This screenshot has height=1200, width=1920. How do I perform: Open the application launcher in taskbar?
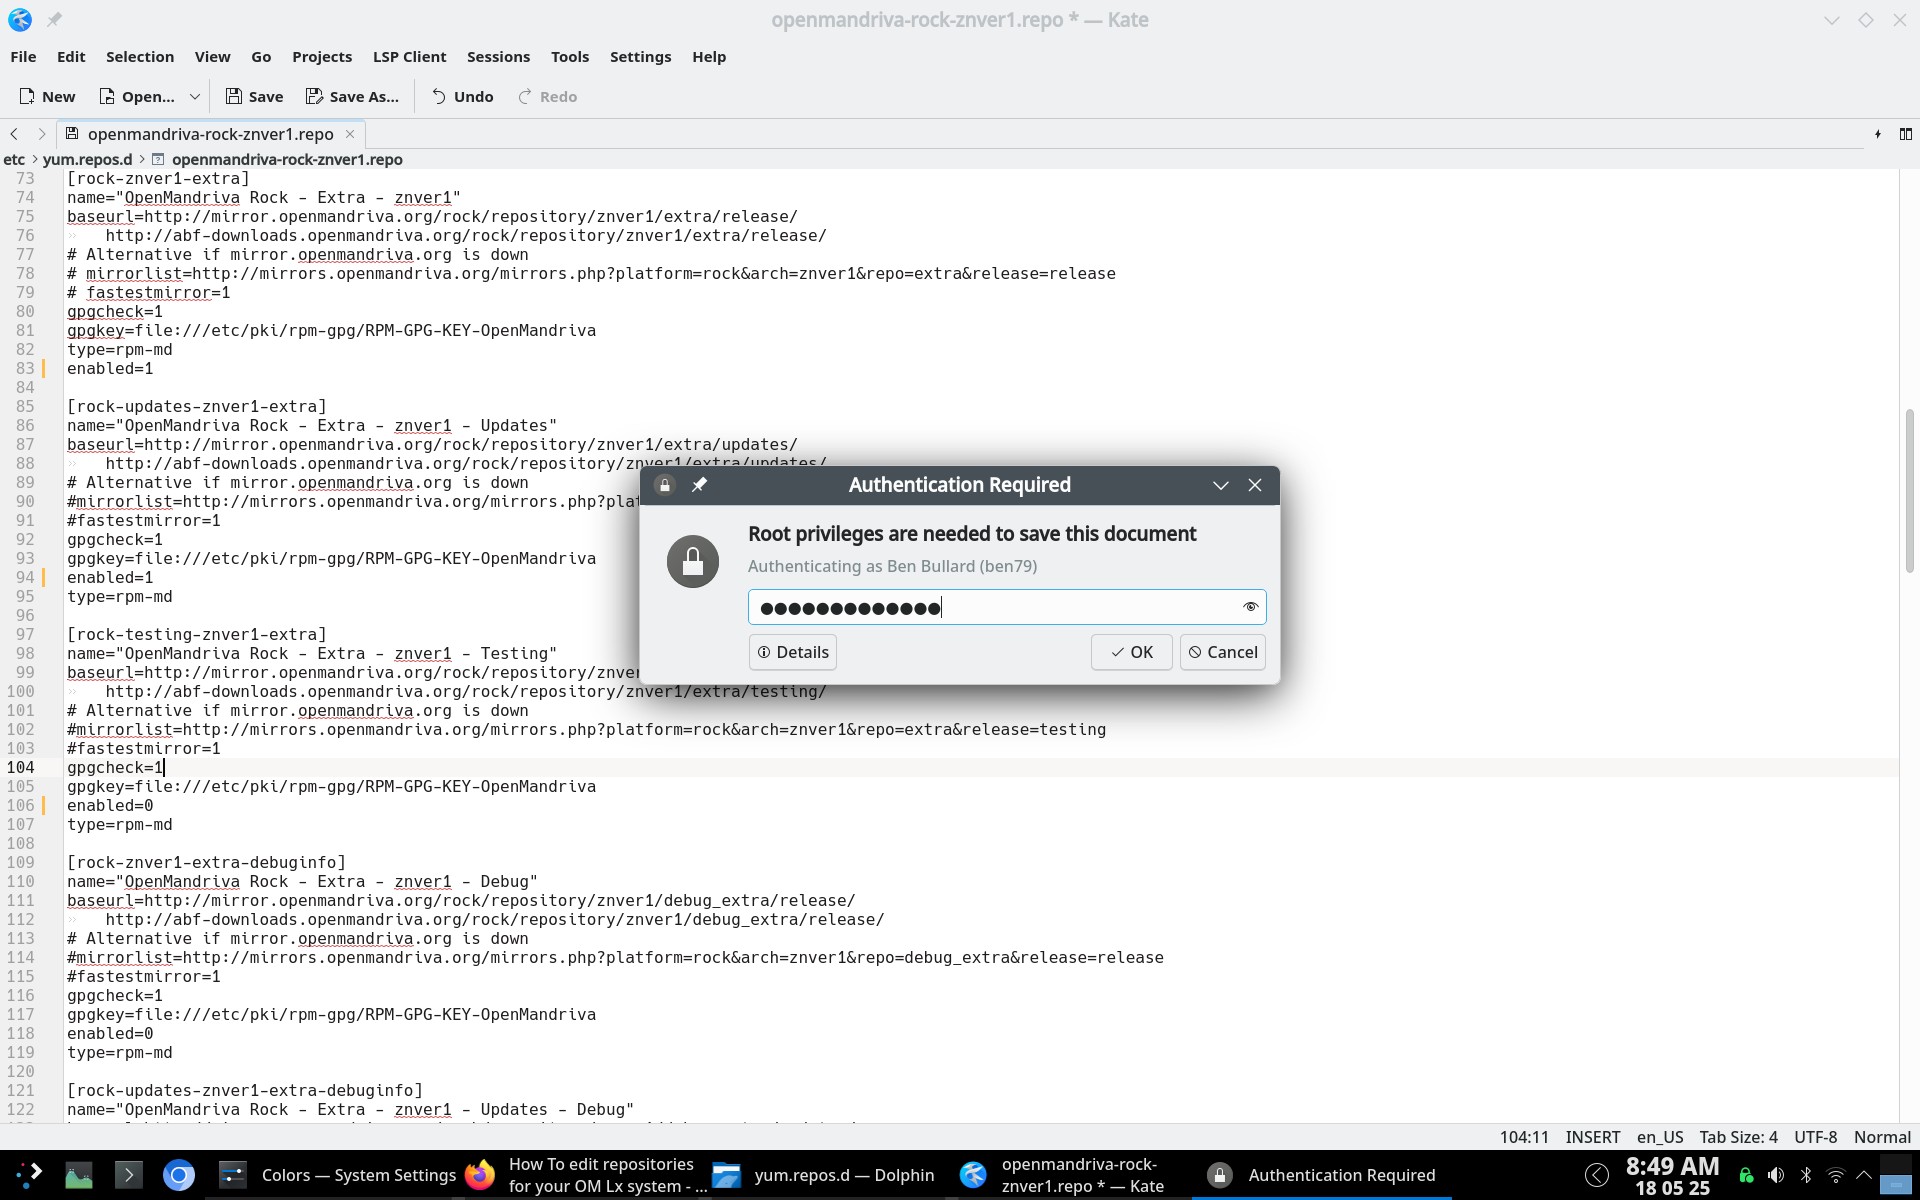point(28,1175)
